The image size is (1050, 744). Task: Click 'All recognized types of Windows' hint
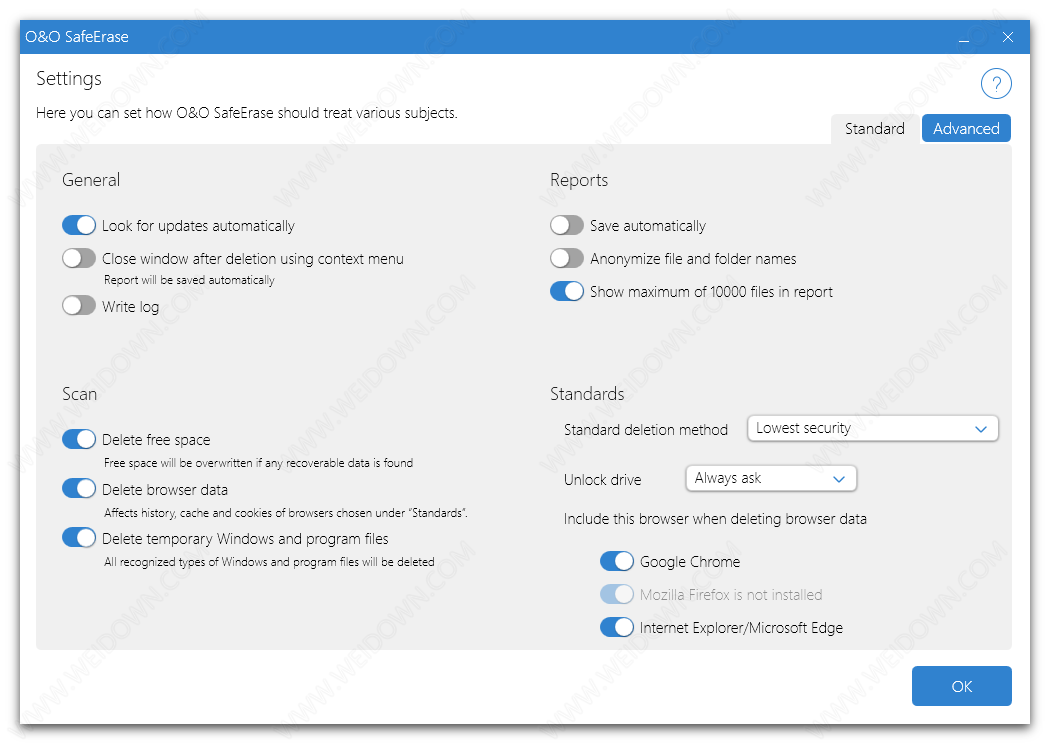269,562
